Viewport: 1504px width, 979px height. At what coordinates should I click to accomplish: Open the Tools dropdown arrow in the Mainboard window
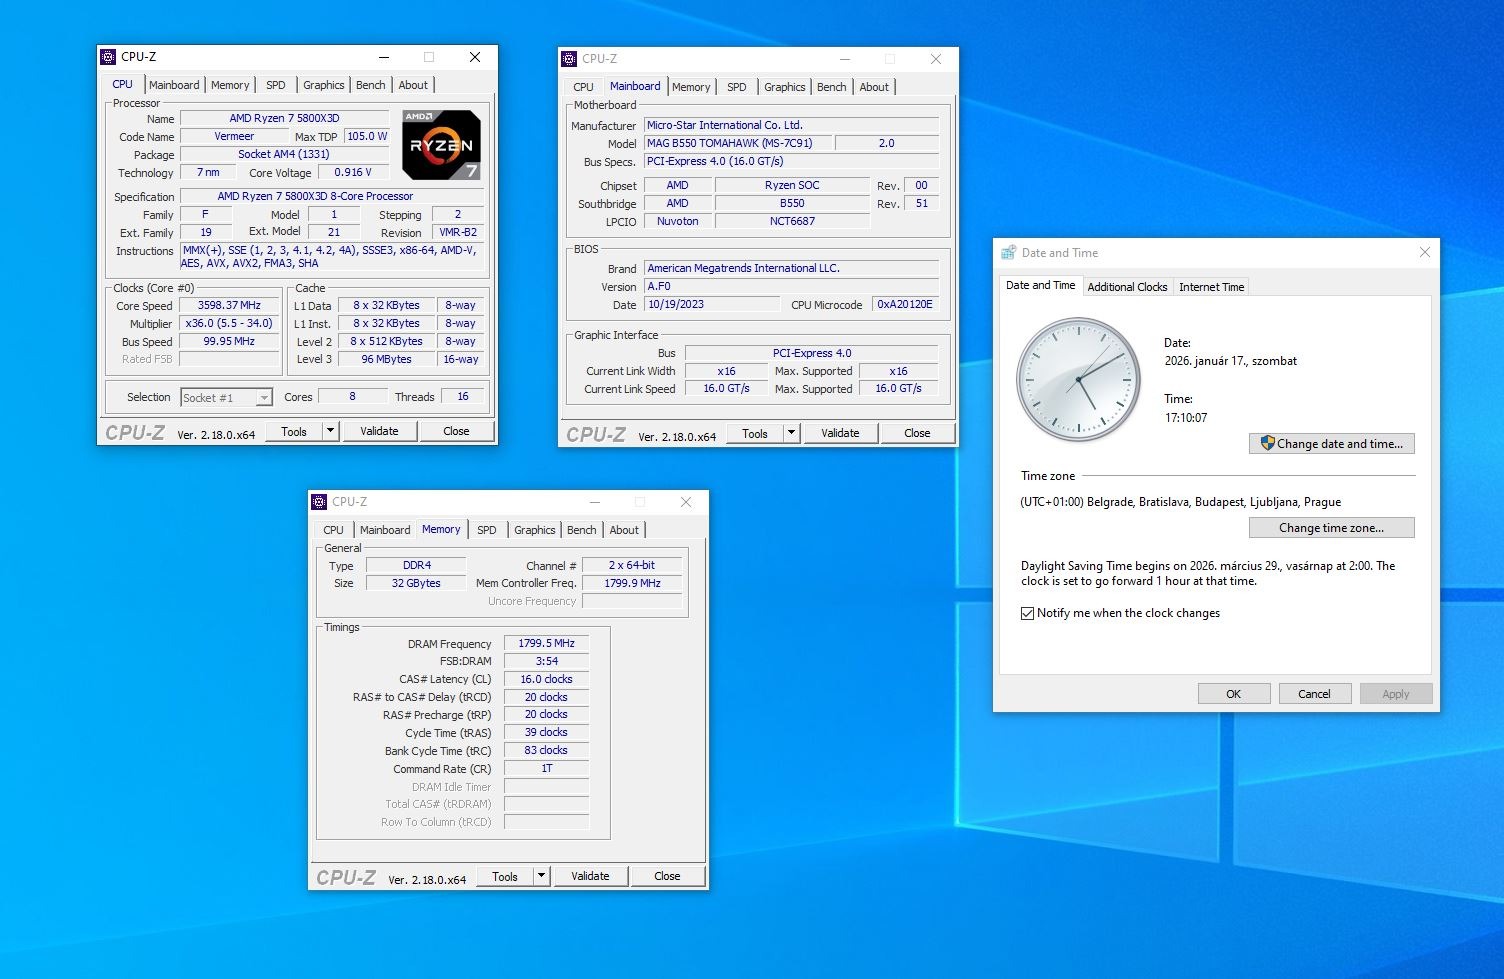point(792,433)
